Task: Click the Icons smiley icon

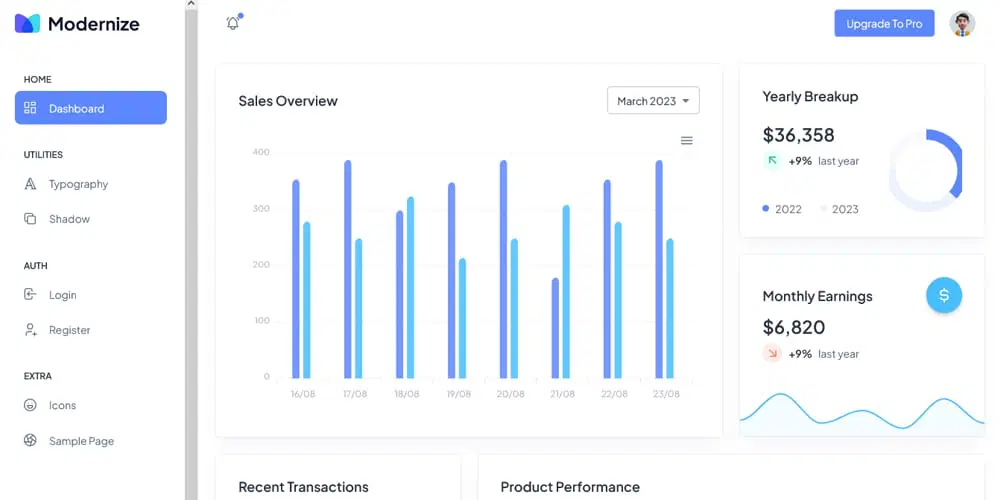Action: click(30, 405)
